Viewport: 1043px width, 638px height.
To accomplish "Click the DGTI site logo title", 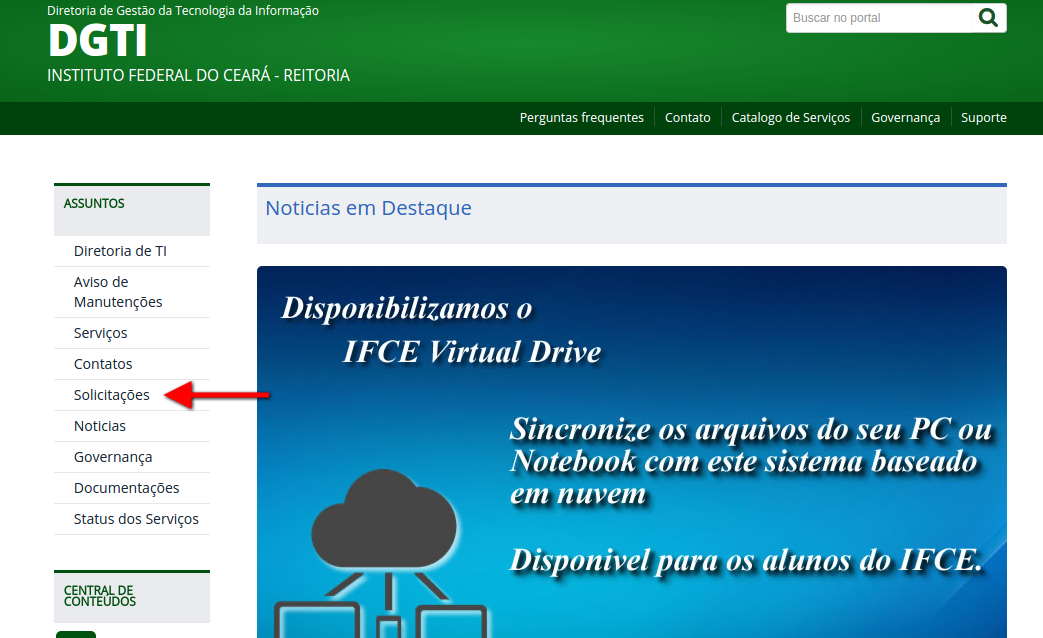I will point(97,41).
